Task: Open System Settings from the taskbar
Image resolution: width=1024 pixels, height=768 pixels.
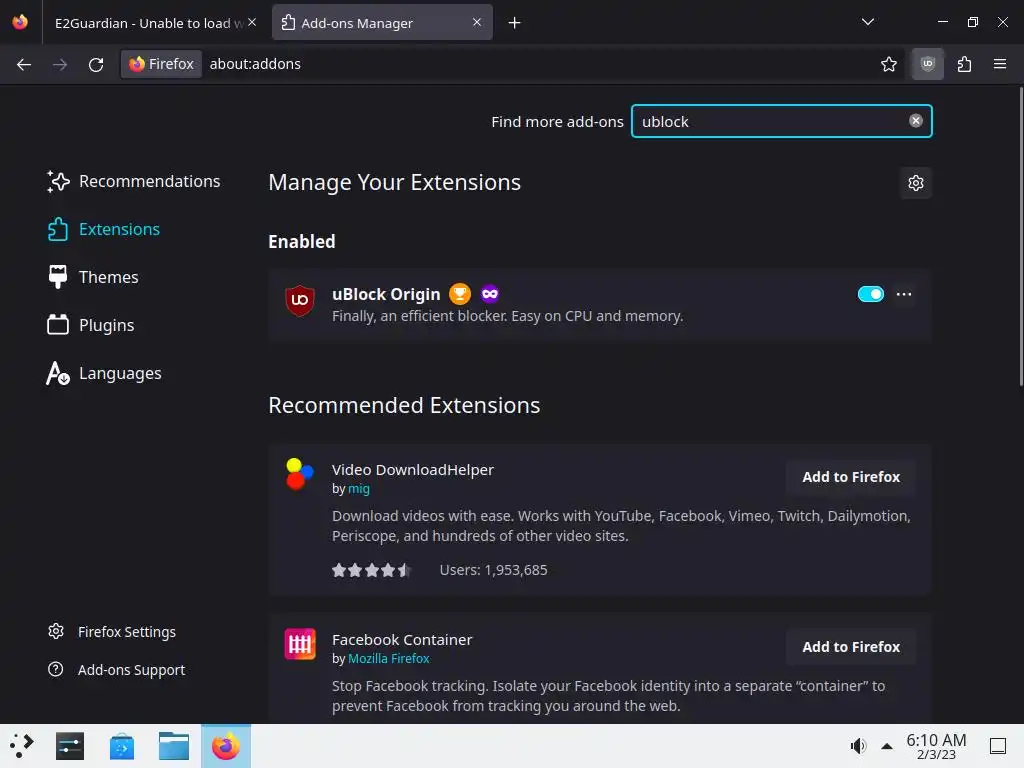Action: pyautogui.click(x=70, y=746)
